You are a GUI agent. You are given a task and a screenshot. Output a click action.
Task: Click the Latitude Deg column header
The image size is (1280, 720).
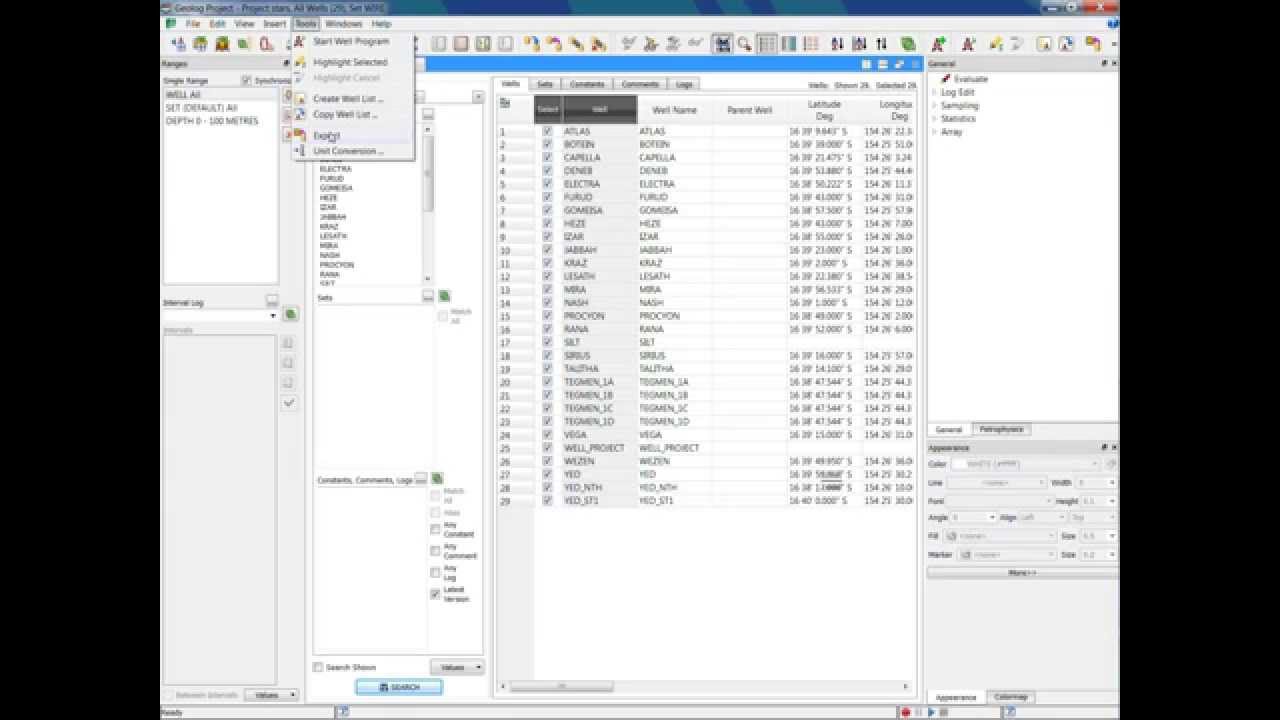click(x=824, y=110)
